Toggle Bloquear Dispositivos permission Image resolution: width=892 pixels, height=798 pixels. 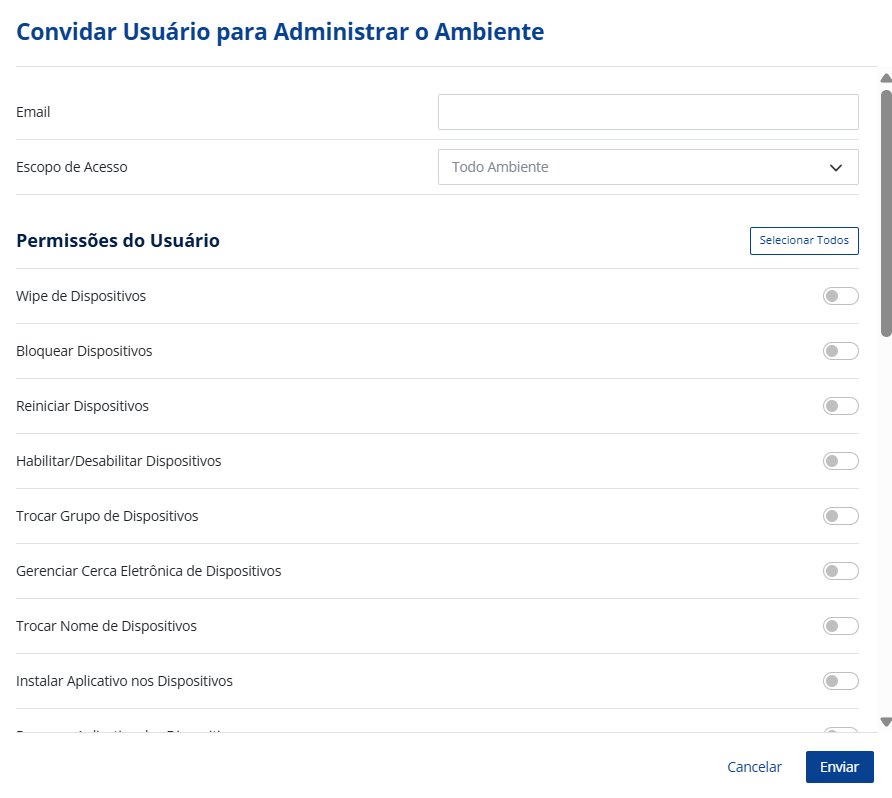(840, 351)
